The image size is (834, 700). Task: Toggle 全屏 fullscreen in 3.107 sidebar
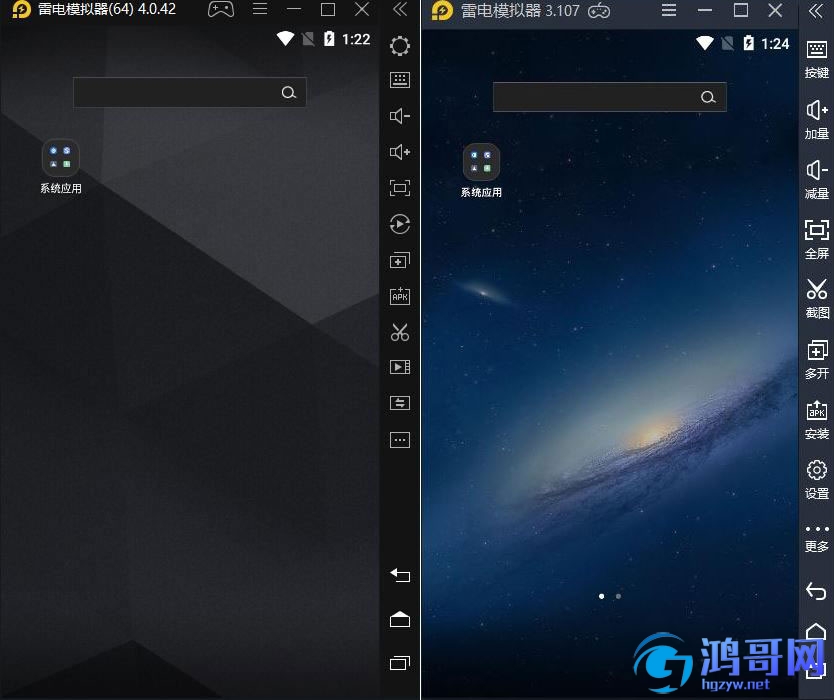816,239
